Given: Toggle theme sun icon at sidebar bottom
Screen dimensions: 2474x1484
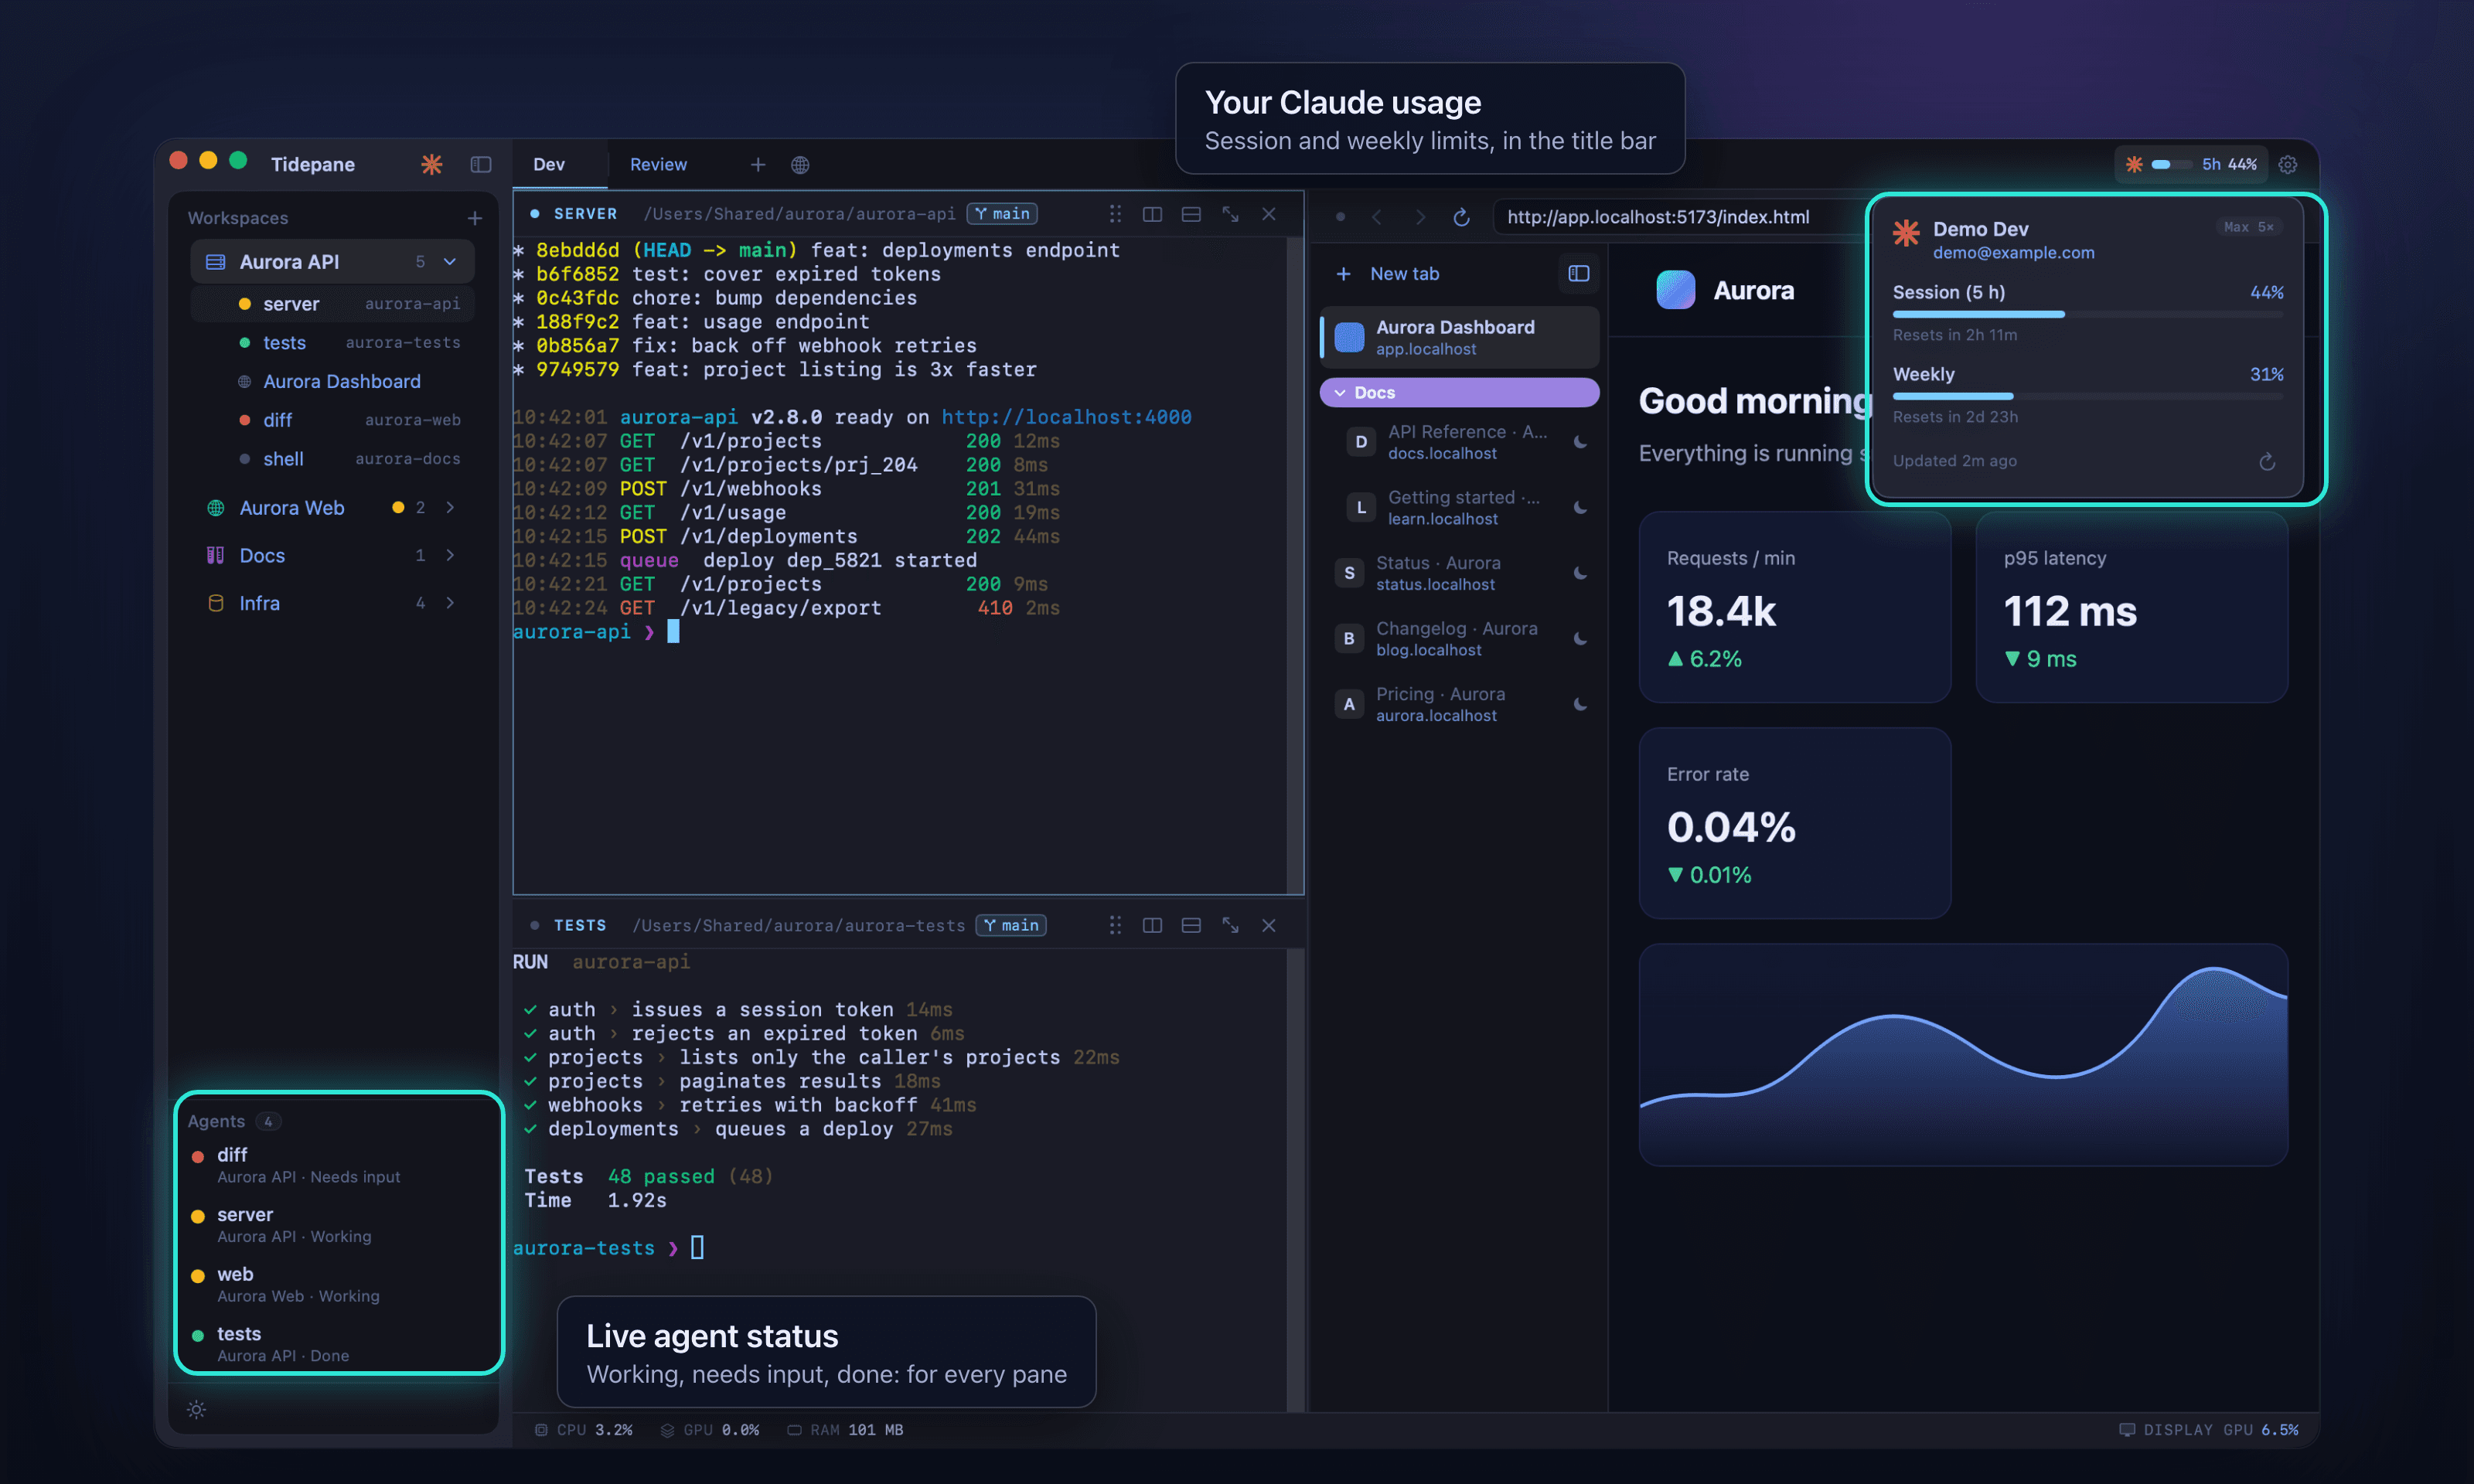Looking at the screenshot, I should click(x=197, y=1410).
